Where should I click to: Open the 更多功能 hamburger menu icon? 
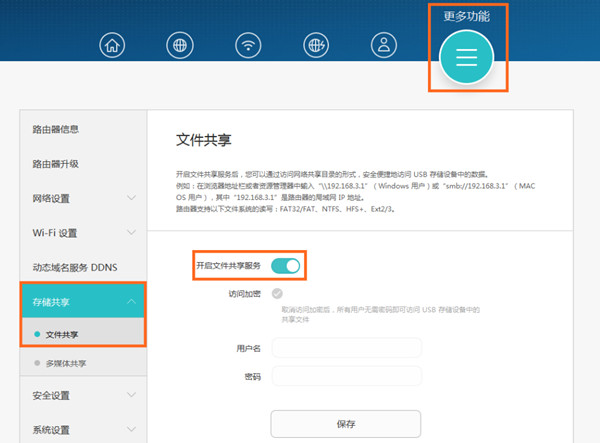pos(466,57)
